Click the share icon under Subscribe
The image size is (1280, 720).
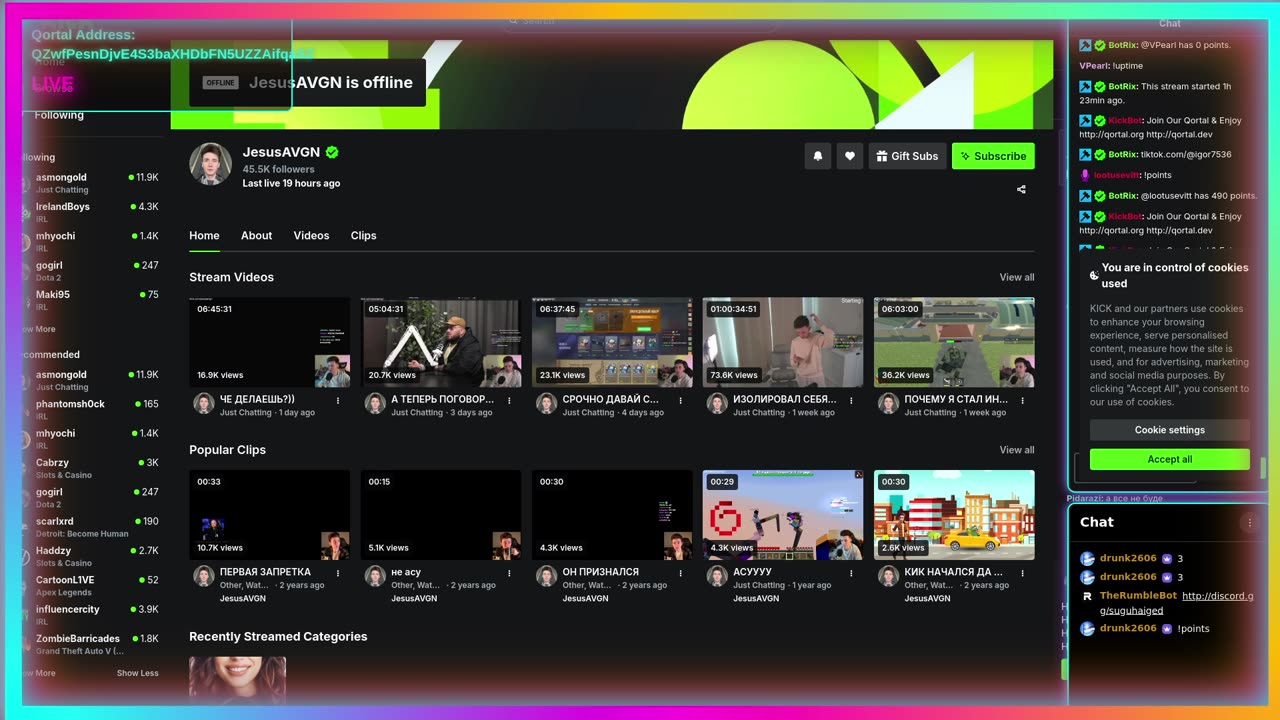coord(1021,189)
